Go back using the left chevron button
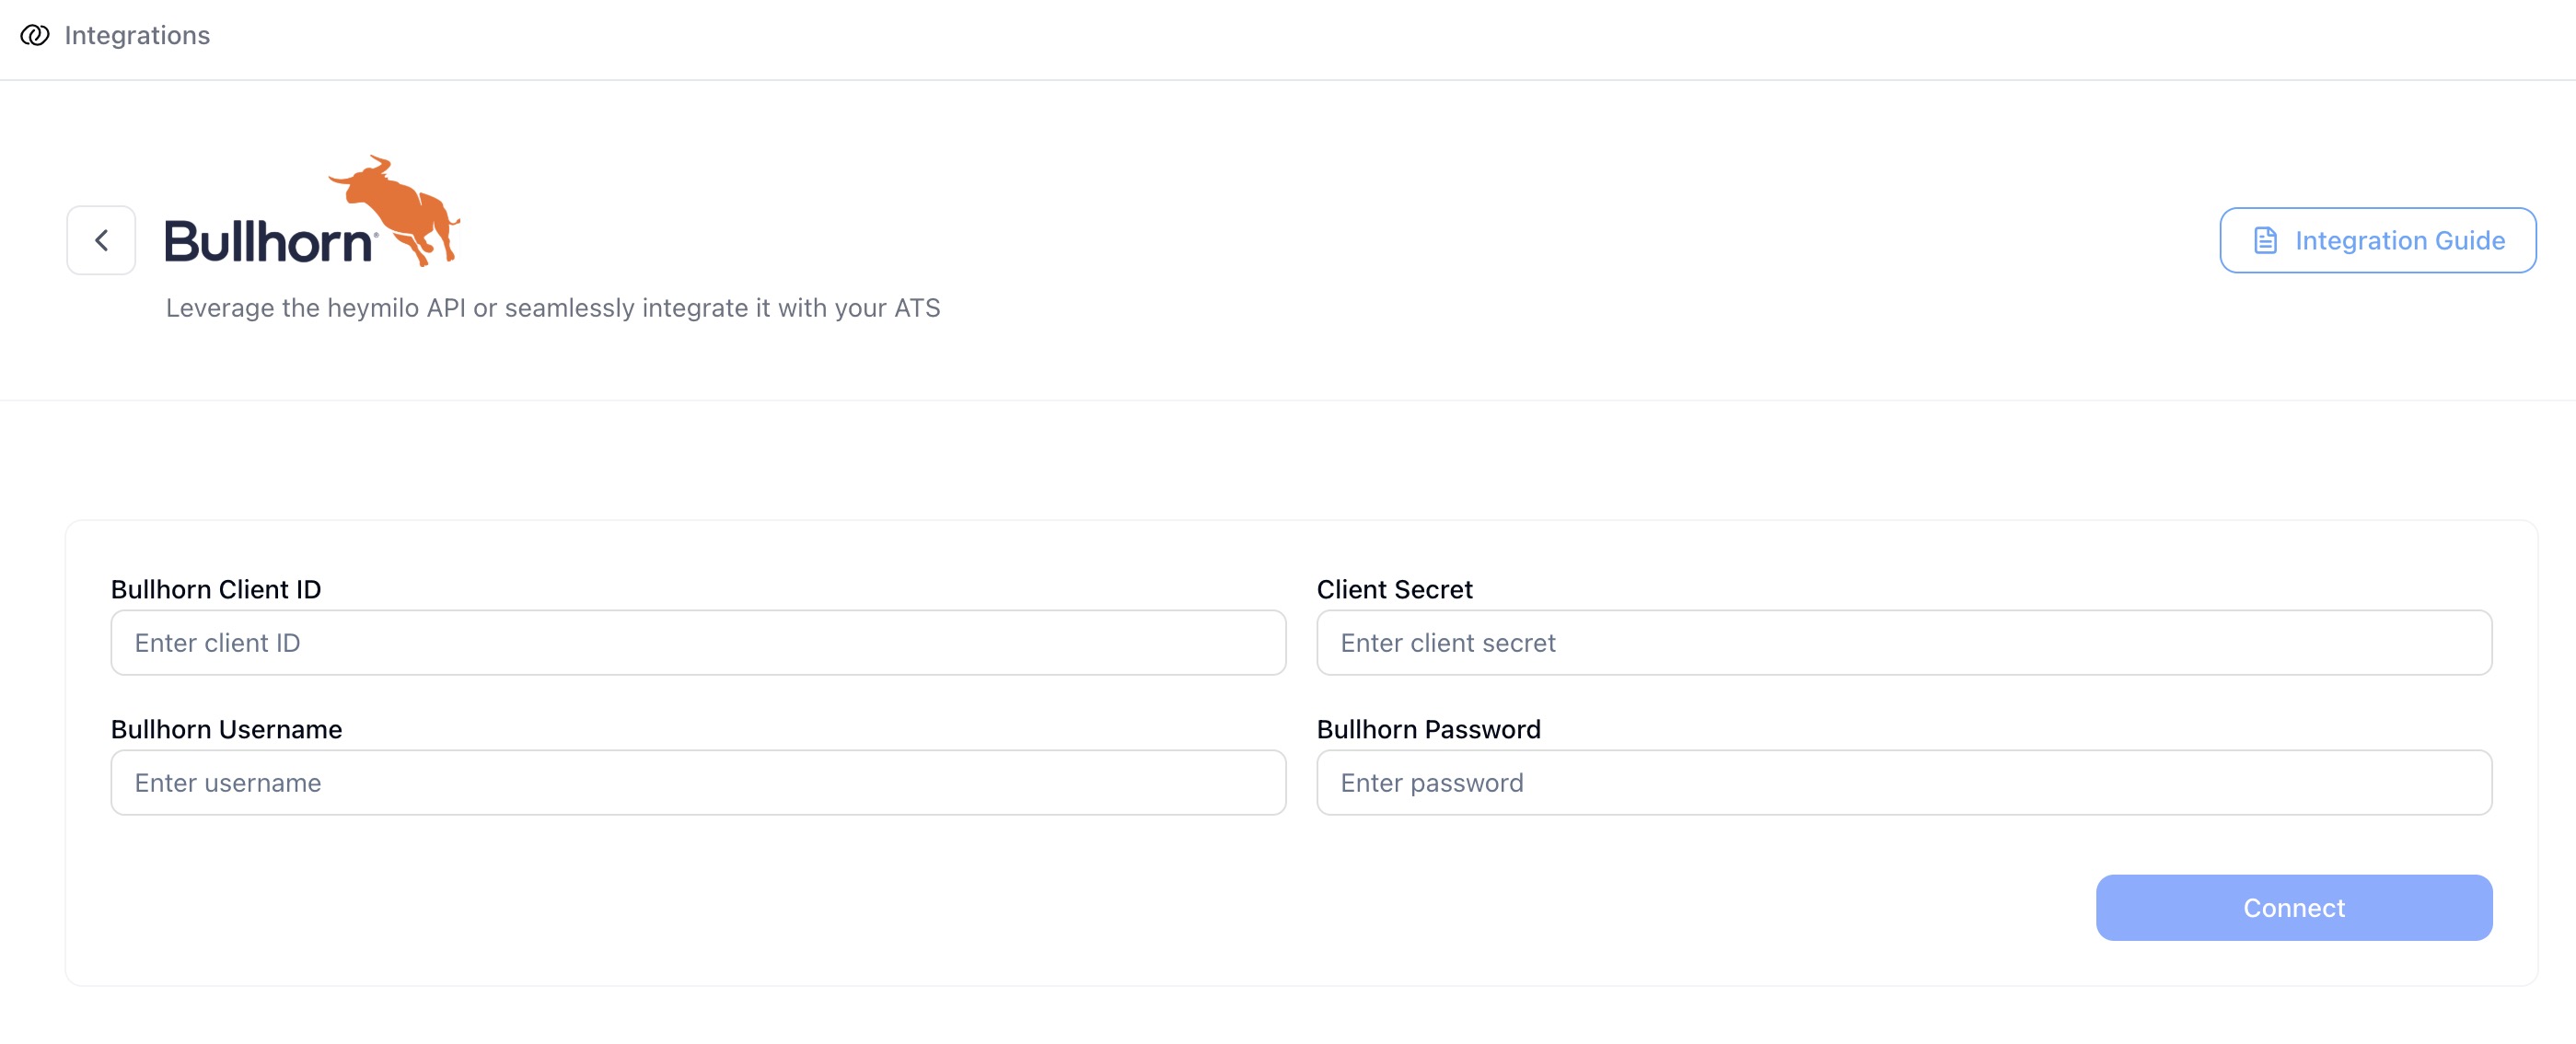2576x1044 pixels. coord(101,240)
